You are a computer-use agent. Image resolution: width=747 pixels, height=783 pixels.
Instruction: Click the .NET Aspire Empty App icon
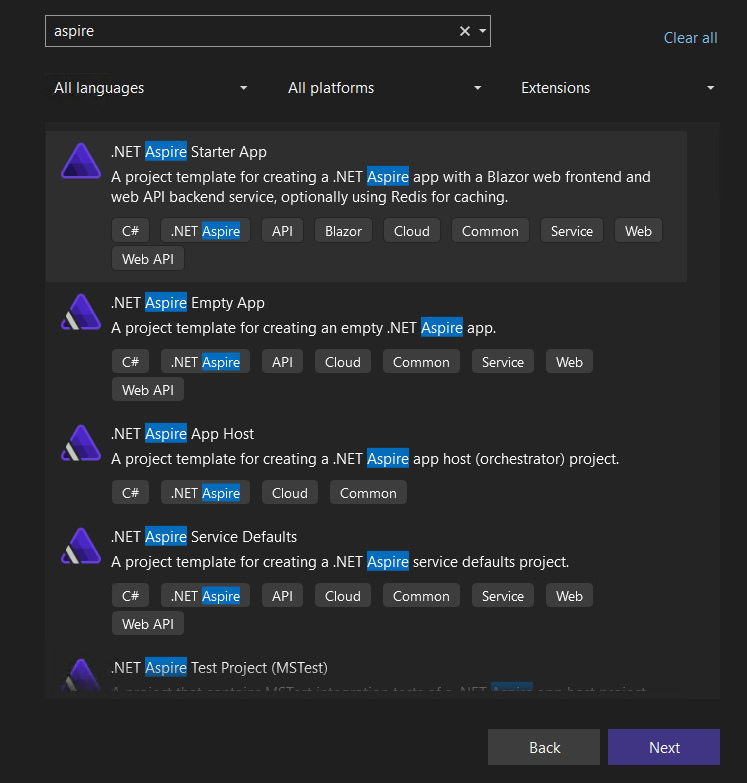click(x=81, y=312)
